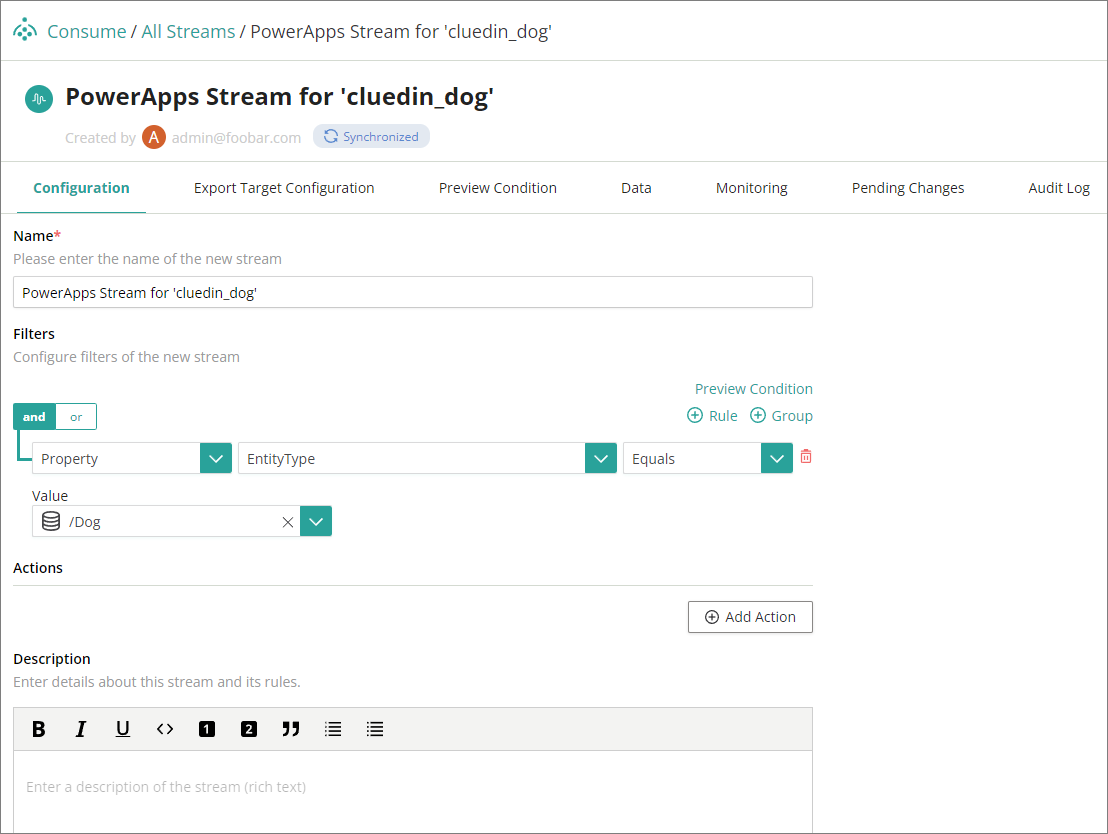
Task: Apply italic formatting in the description toolbar
Action: click(x=80, y=729)
